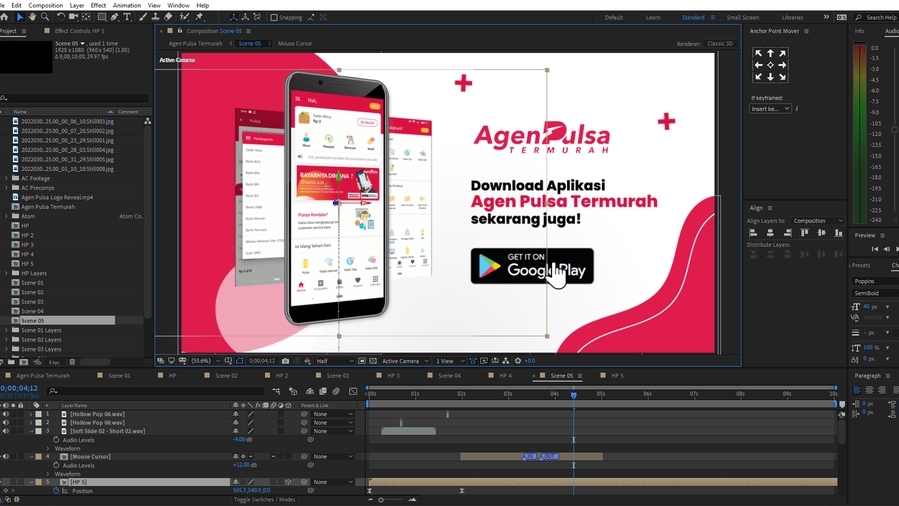
Task: Click the show channel RGB icon
Action: point(307,361)
